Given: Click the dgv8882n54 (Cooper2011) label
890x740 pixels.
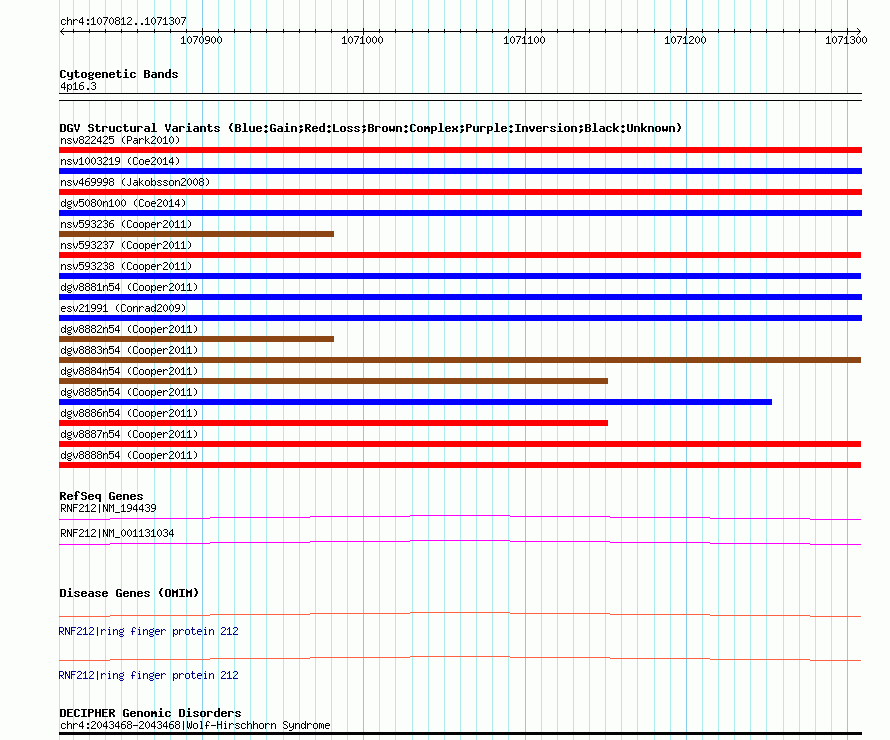Looking at the screenshot, I should tap(129, 329).
